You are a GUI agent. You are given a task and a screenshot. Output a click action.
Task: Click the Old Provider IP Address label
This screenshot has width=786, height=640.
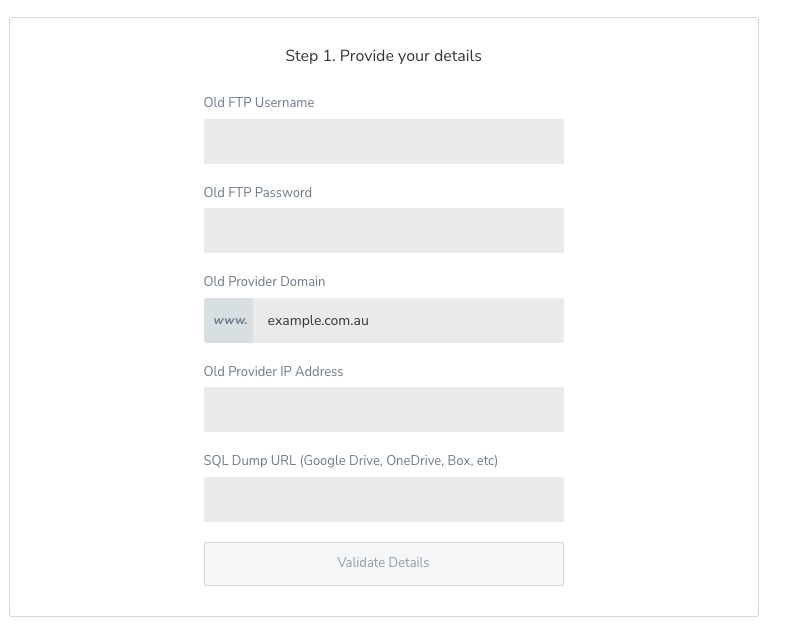[x=273, y=371]
